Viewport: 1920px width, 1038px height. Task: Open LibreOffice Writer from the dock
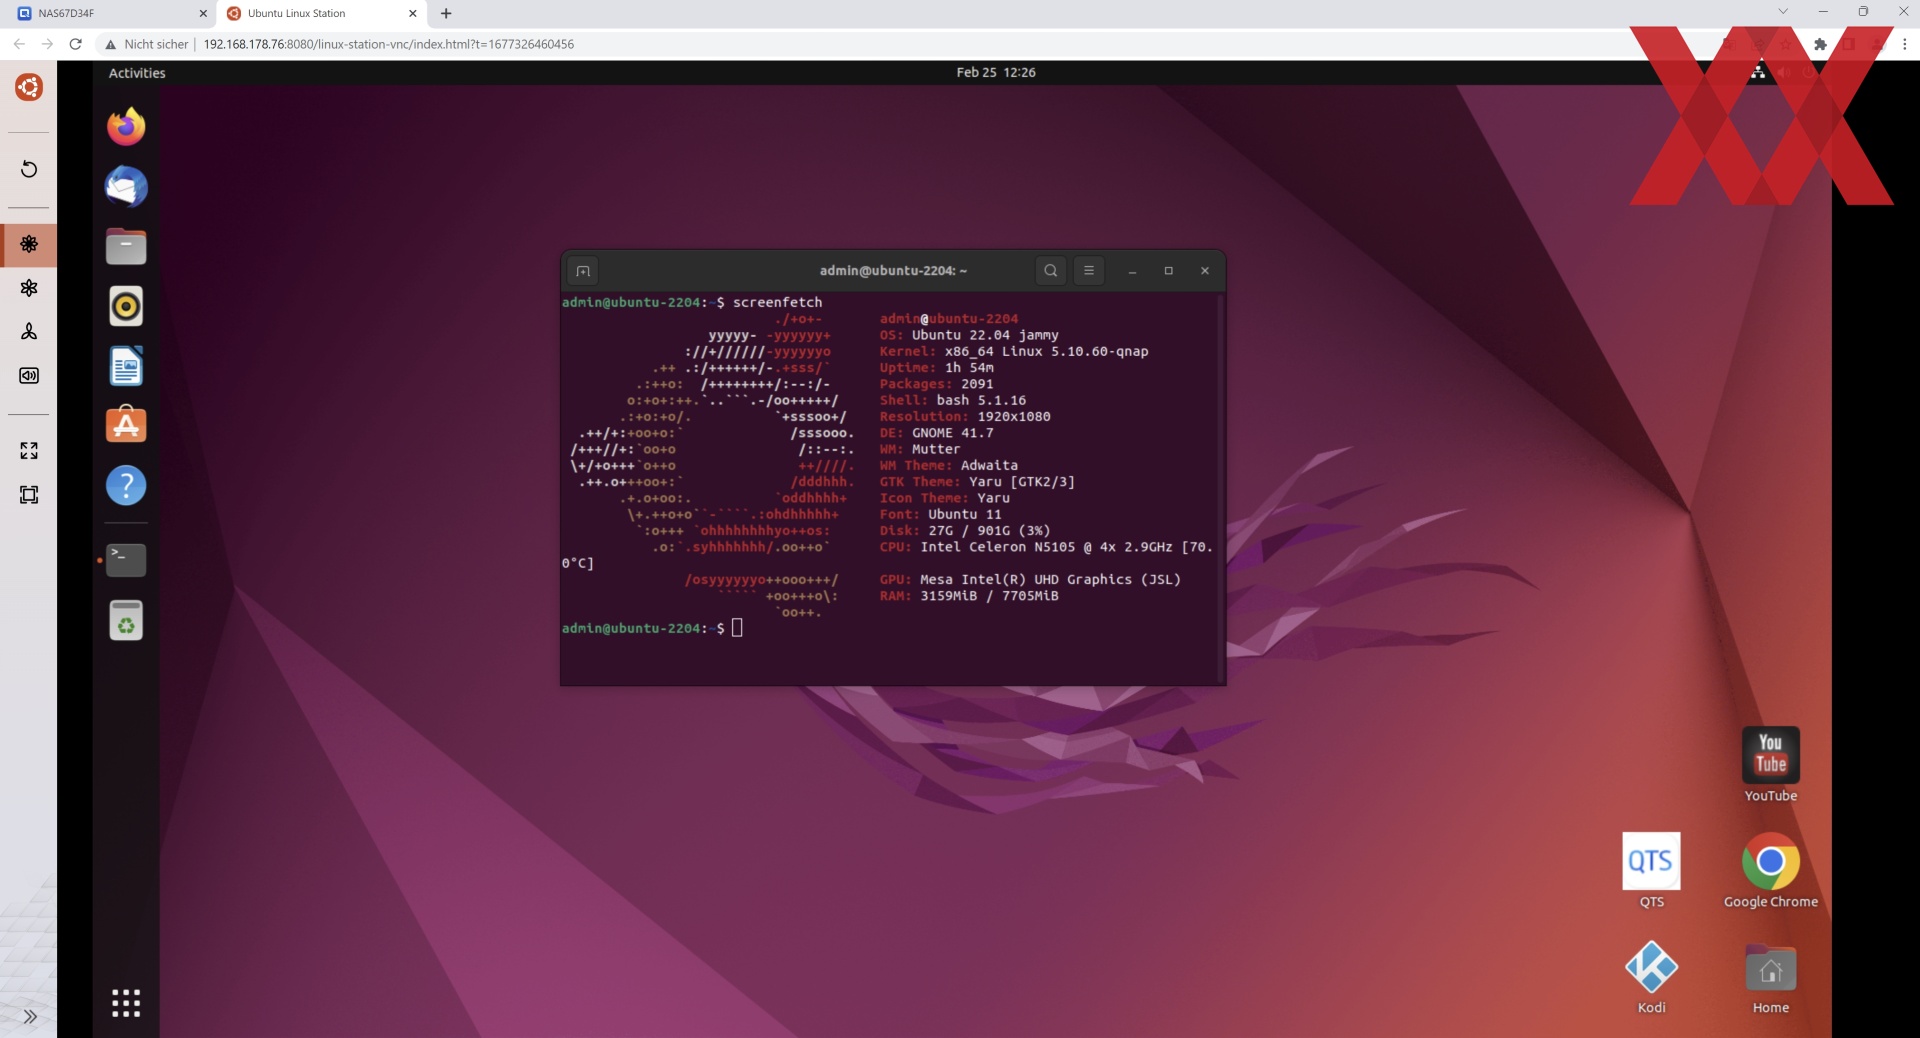[x=126, y=366]
